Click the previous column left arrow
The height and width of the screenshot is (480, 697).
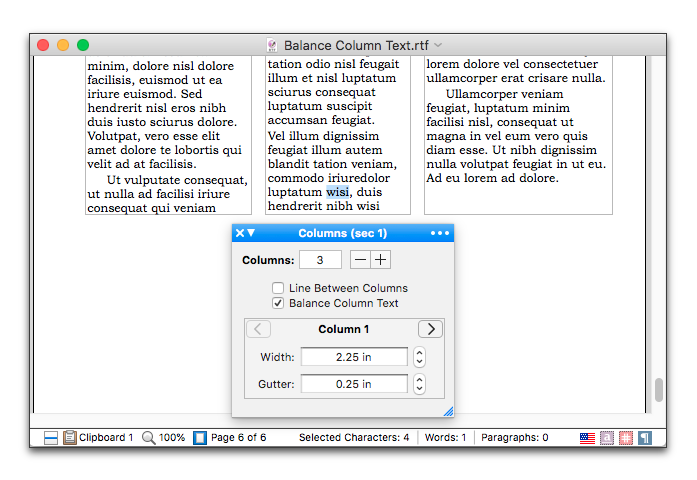coord(258,329)
